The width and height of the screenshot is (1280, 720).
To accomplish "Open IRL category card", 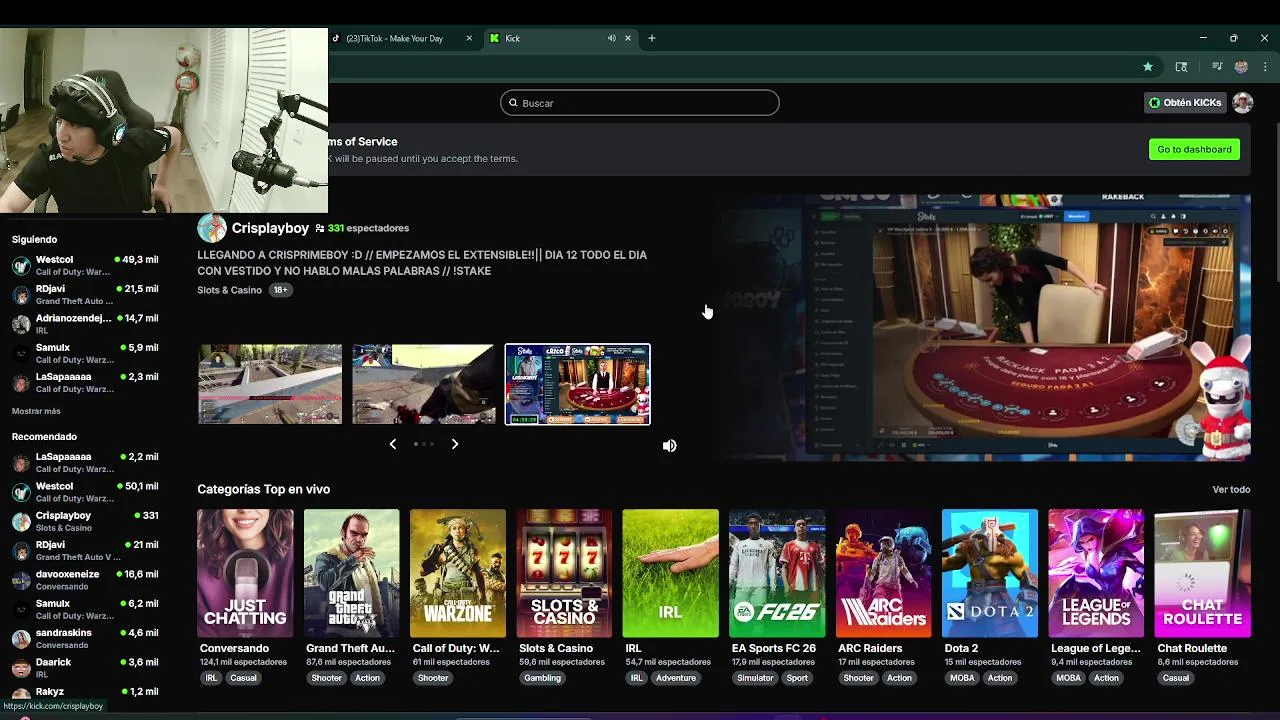I will coord(670,573).
